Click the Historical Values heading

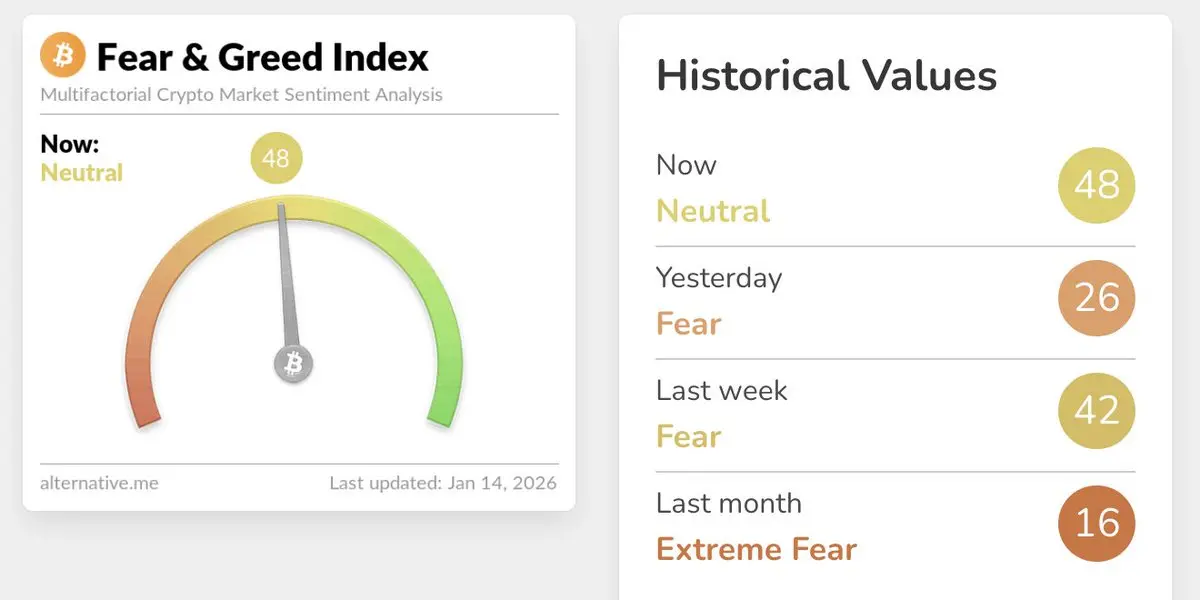tap(826, 76)
